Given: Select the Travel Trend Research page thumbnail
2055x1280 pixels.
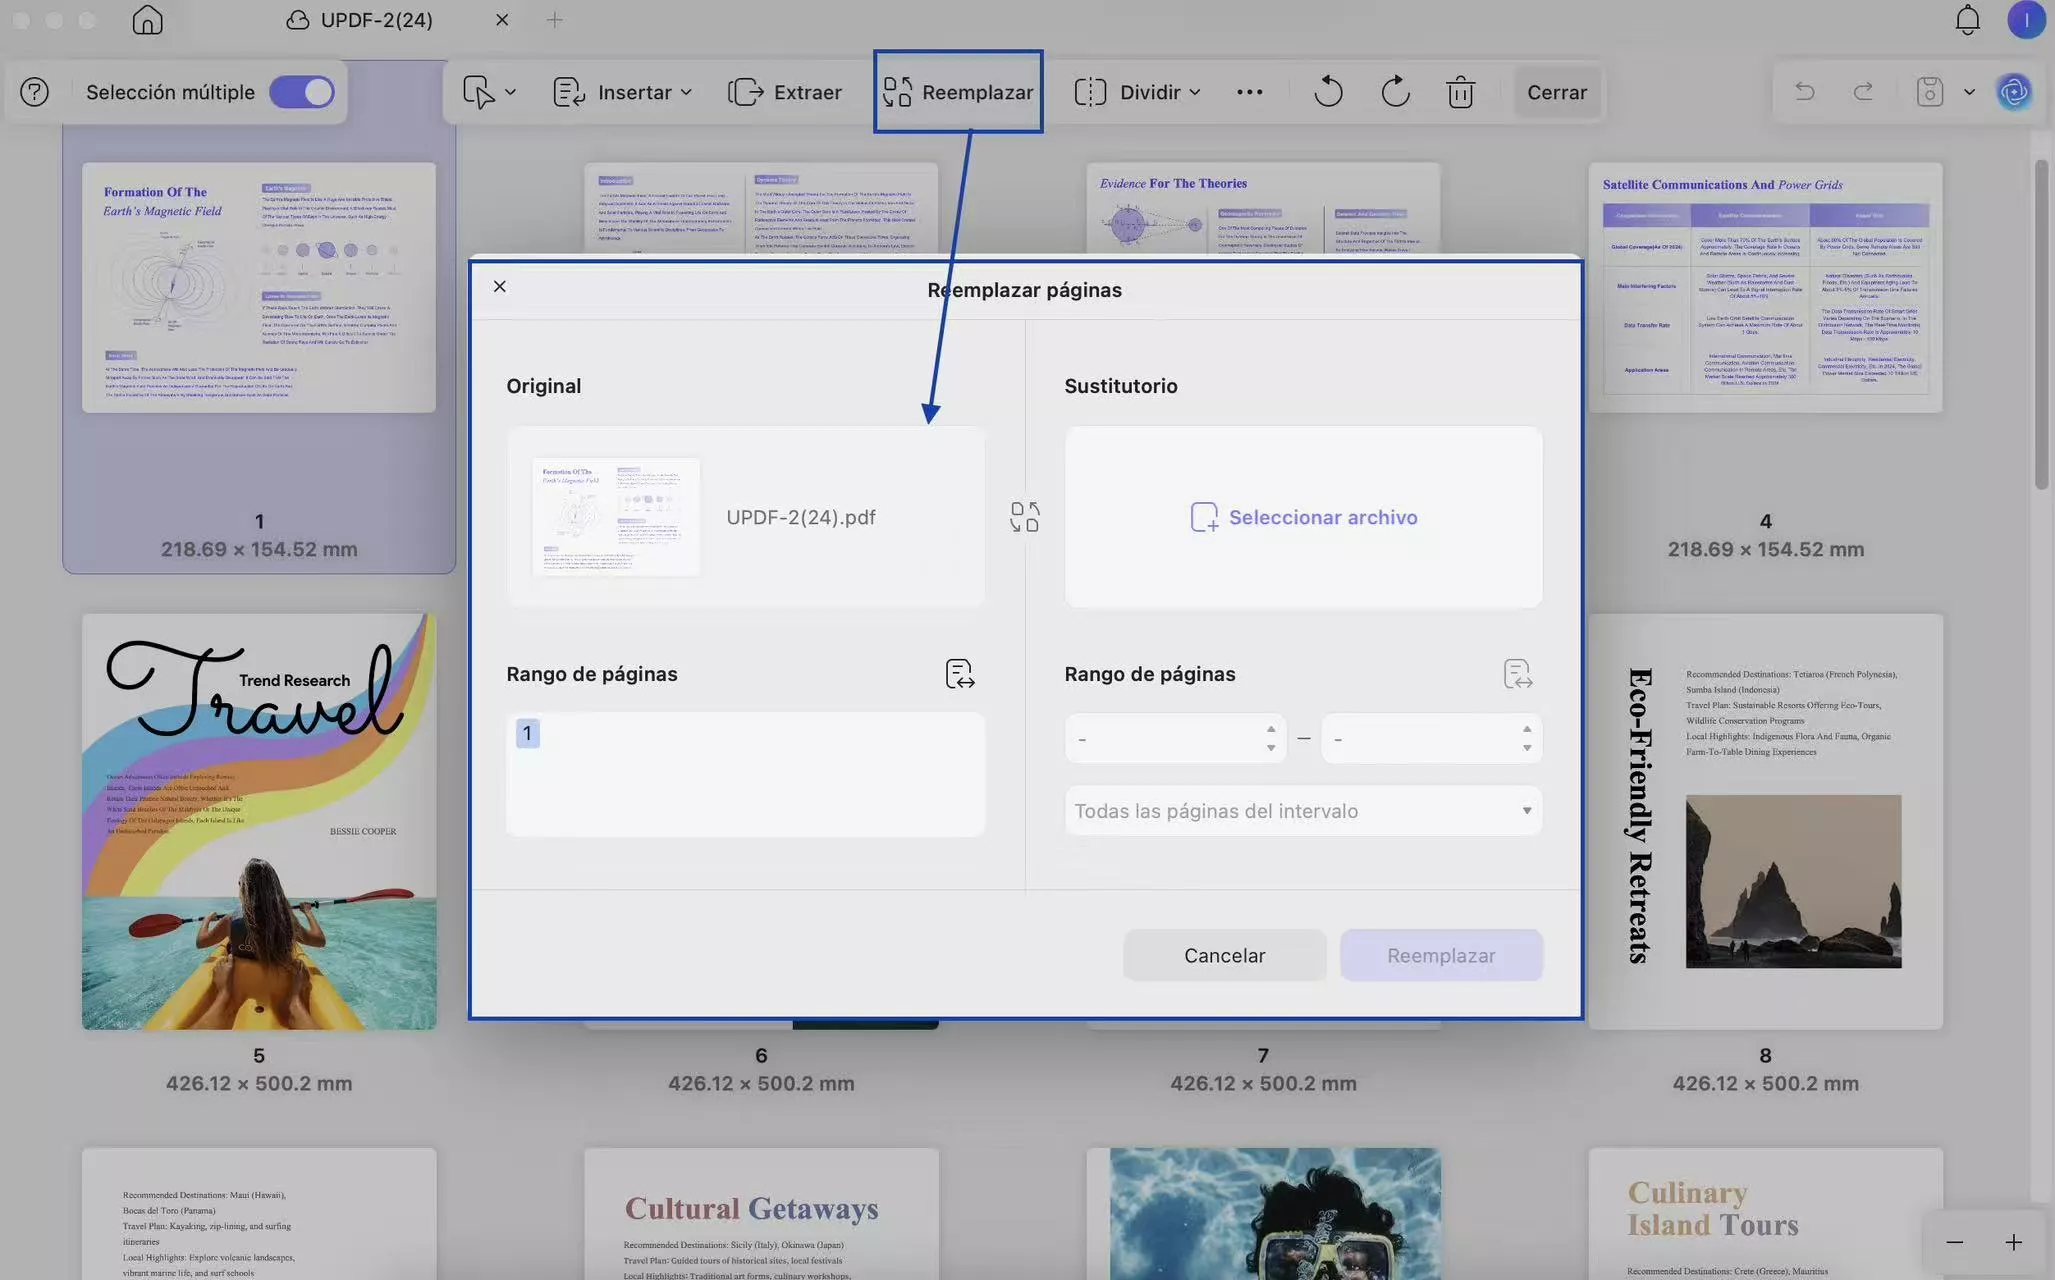Looking at the screenshot, I should (x=259, y=821).
